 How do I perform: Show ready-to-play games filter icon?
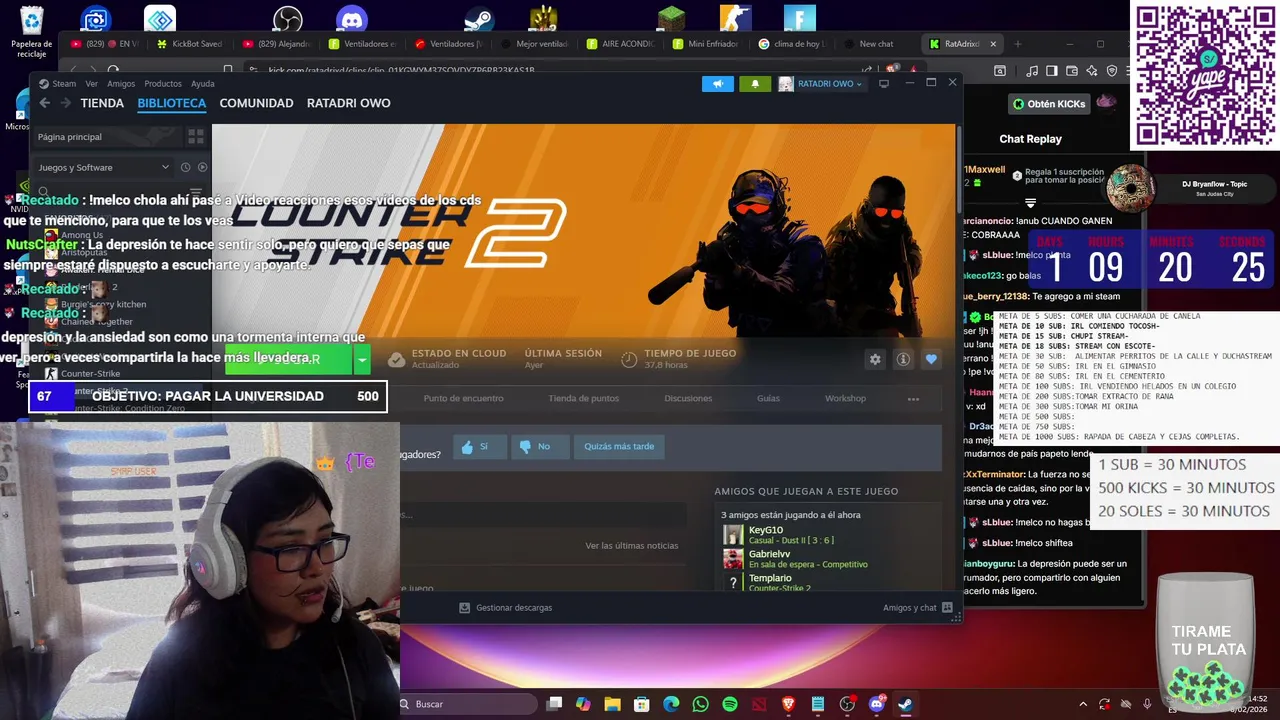(x=202, y=167)
